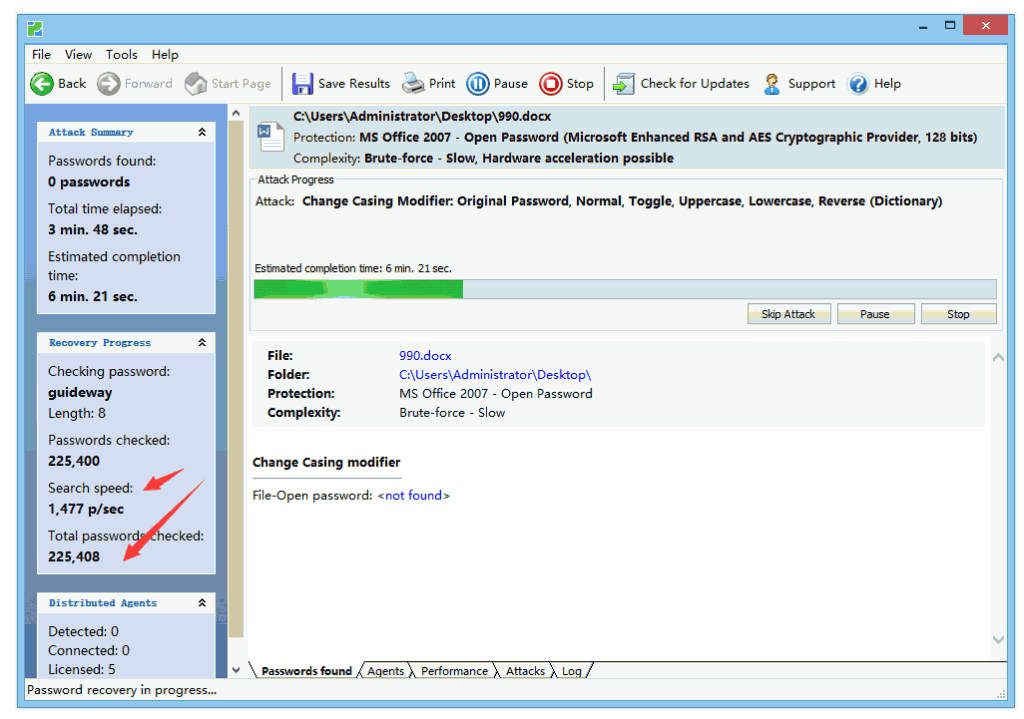Open the Help menu
The image size is (1024, 719).
(165, 55)
